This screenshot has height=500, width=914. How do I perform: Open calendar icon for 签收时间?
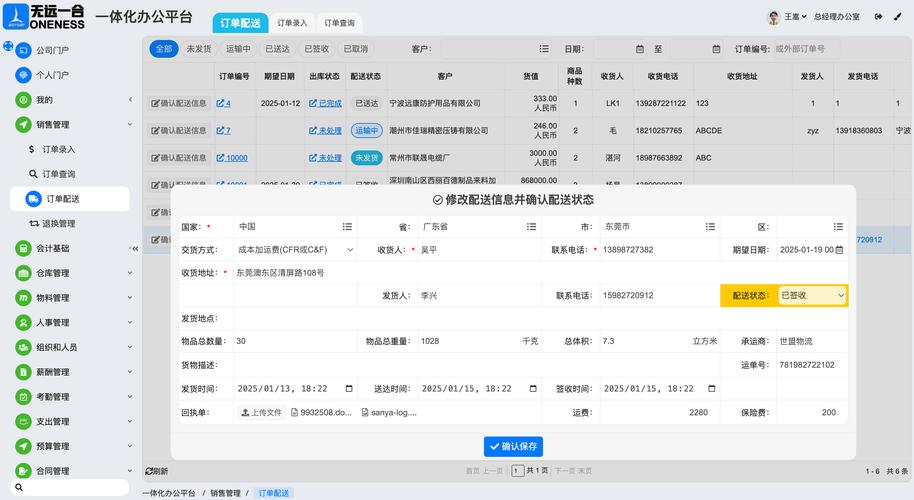[711, 389]
